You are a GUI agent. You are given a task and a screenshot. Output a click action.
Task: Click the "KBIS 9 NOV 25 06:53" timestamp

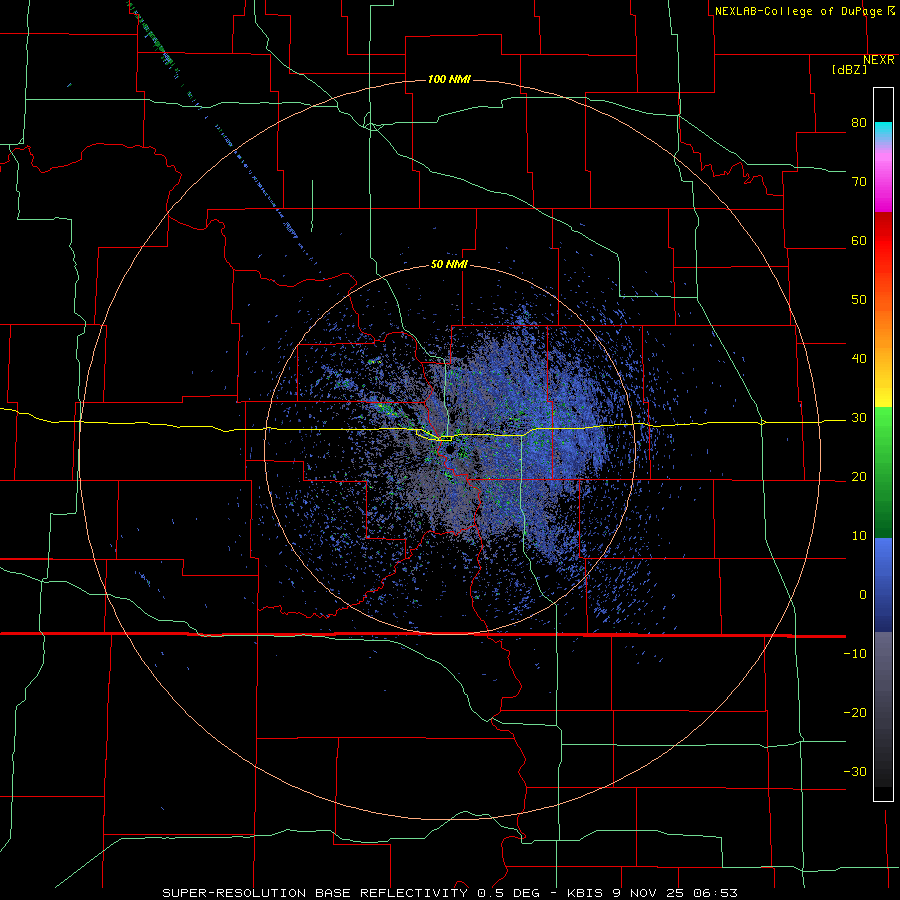click(x=652, y=893)
